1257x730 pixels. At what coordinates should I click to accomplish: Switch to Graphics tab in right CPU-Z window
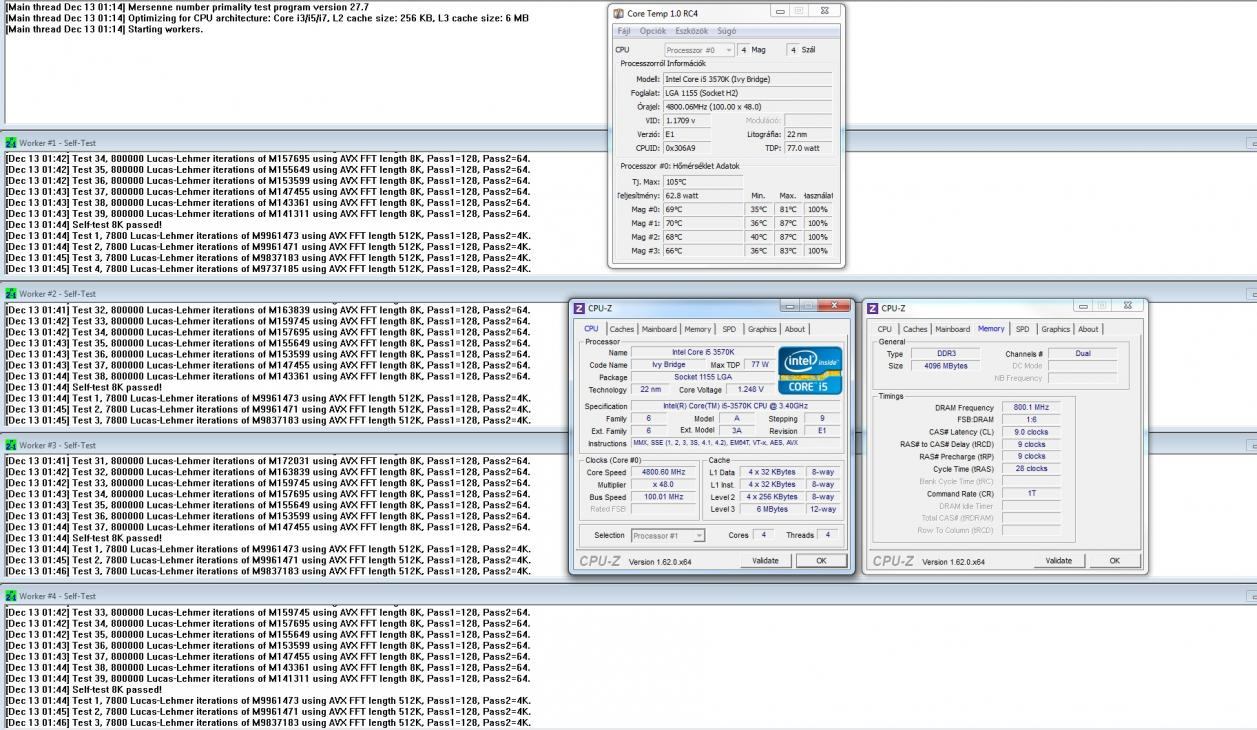(1055, 329)
